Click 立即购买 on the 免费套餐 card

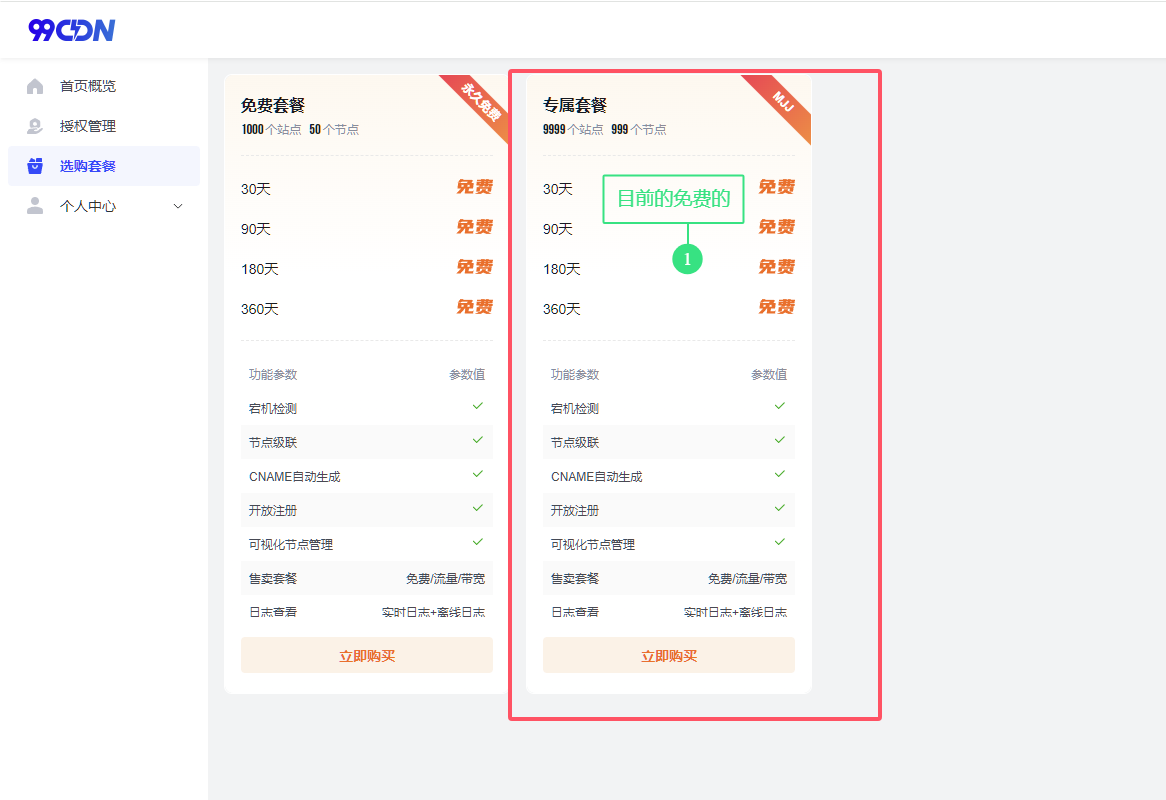point(366,655)
